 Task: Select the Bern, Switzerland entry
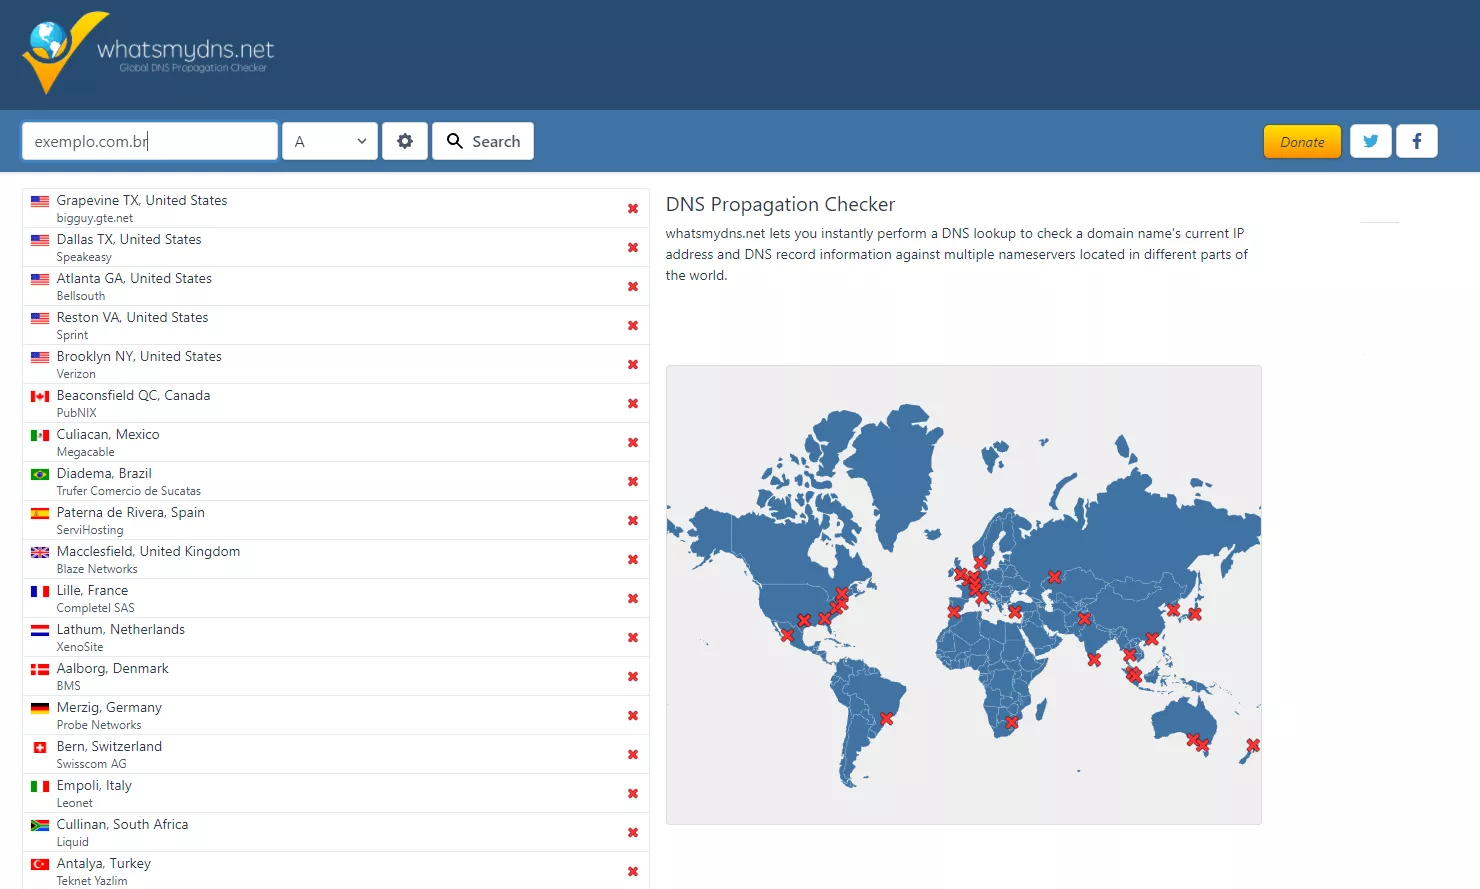(x=336, y=754)
